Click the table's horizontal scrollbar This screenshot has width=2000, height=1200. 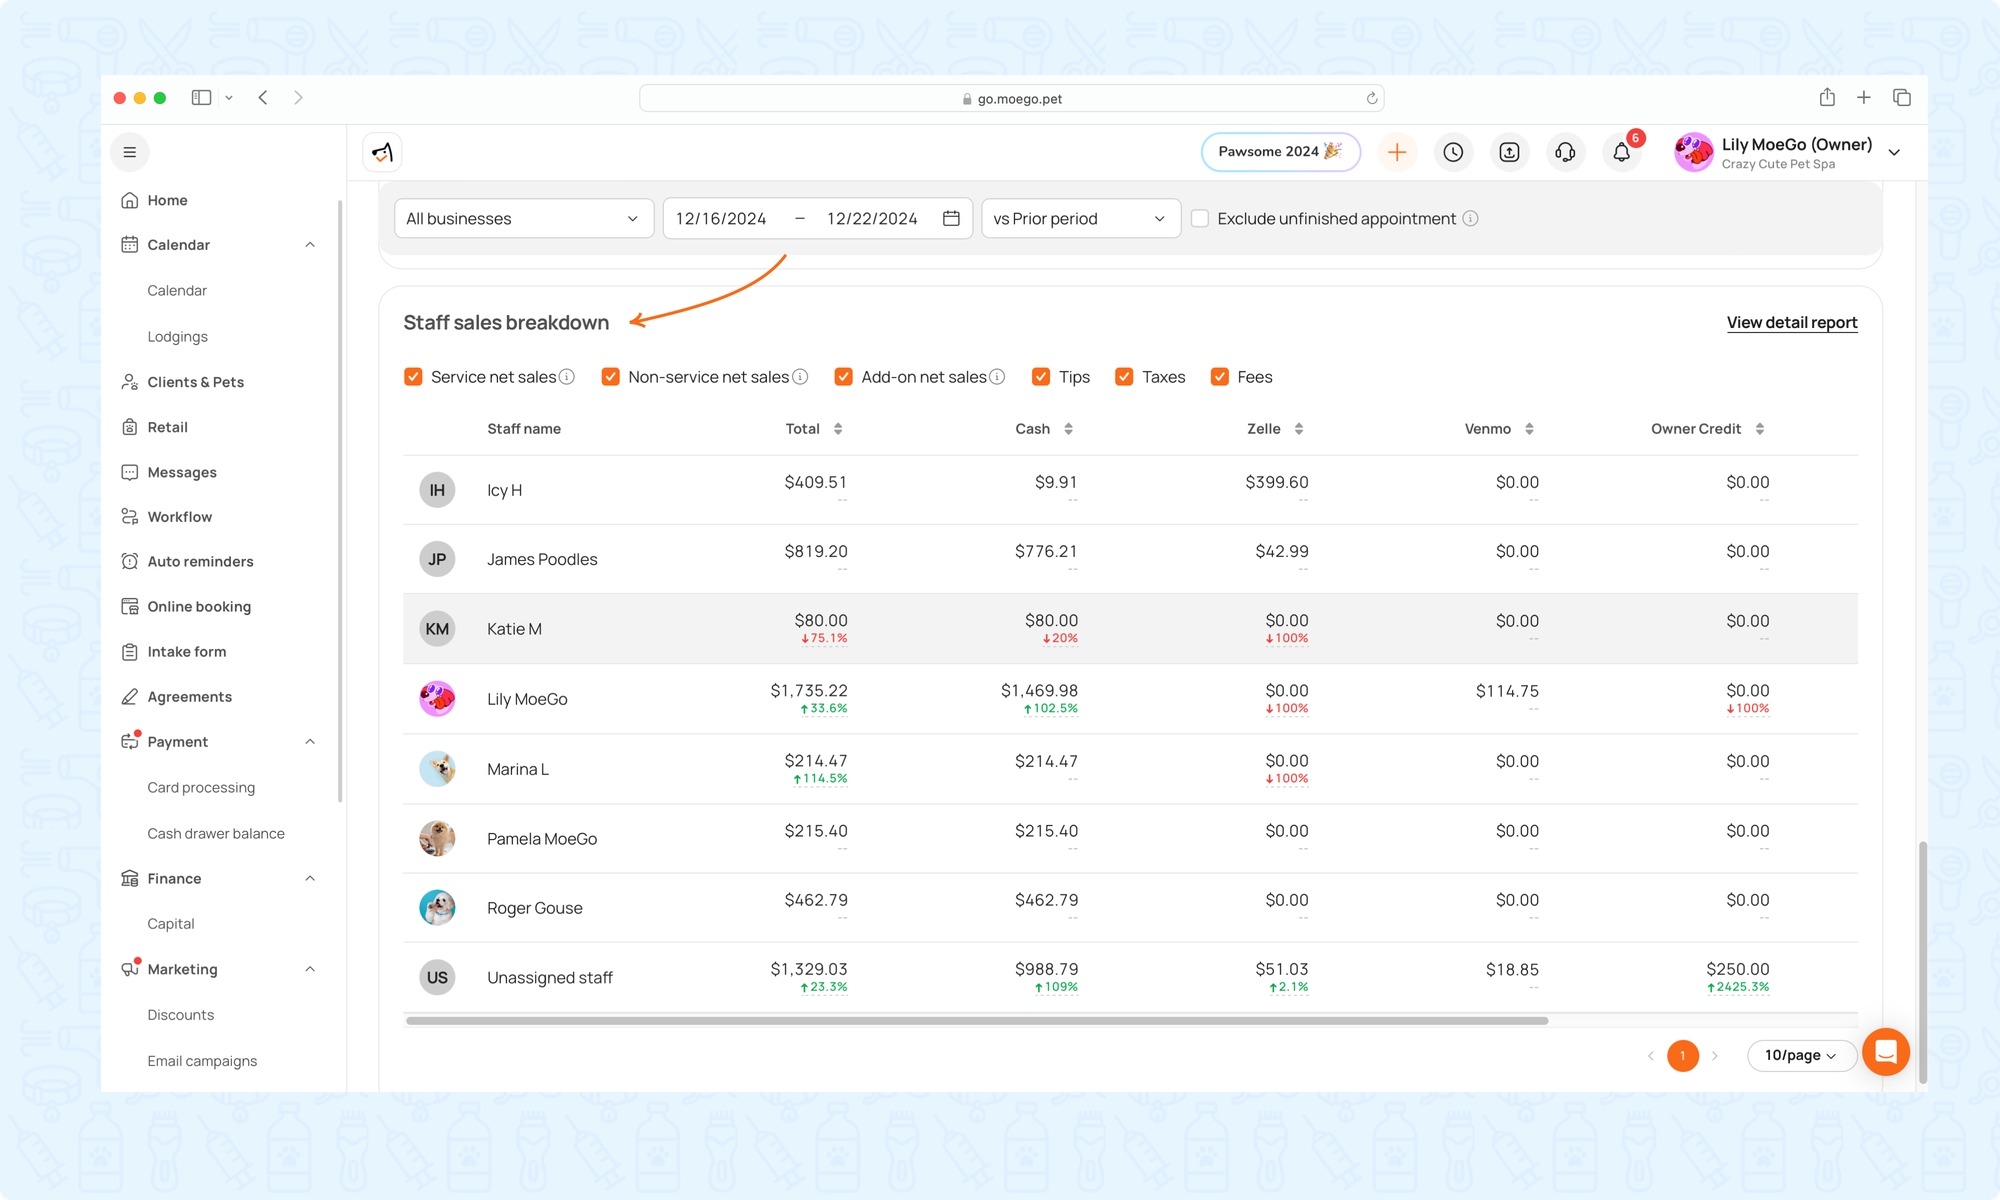[977, 1021]
